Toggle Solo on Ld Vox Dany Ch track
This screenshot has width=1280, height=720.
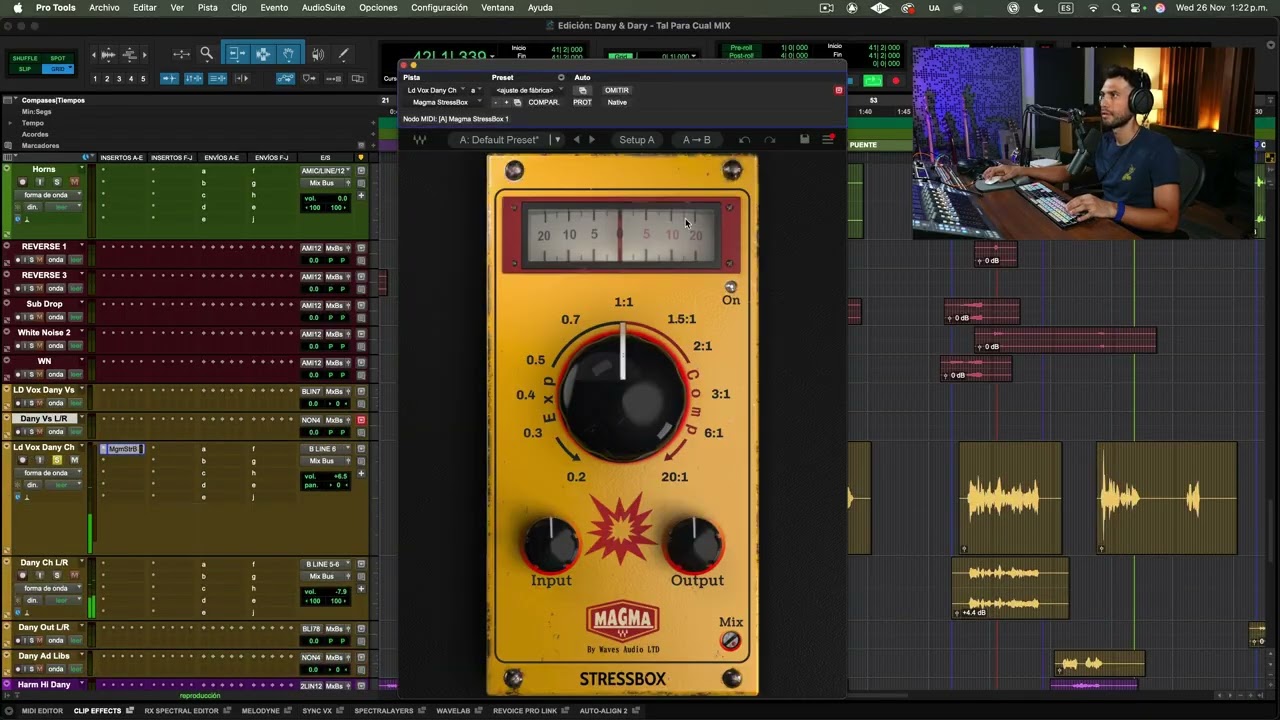[57, 460]
